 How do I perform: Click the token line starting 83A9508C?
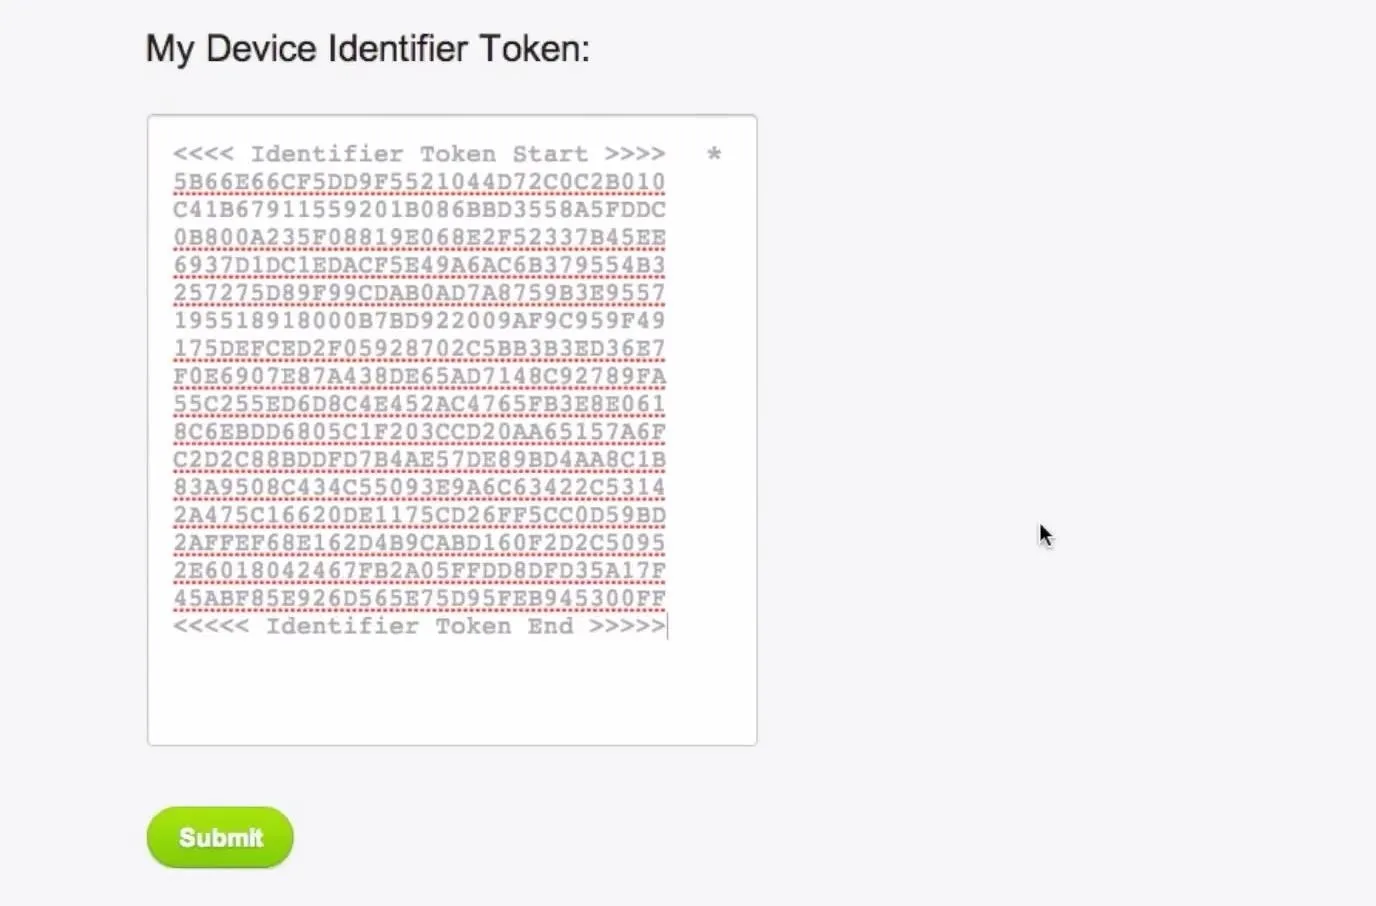(x=419, y=487)
